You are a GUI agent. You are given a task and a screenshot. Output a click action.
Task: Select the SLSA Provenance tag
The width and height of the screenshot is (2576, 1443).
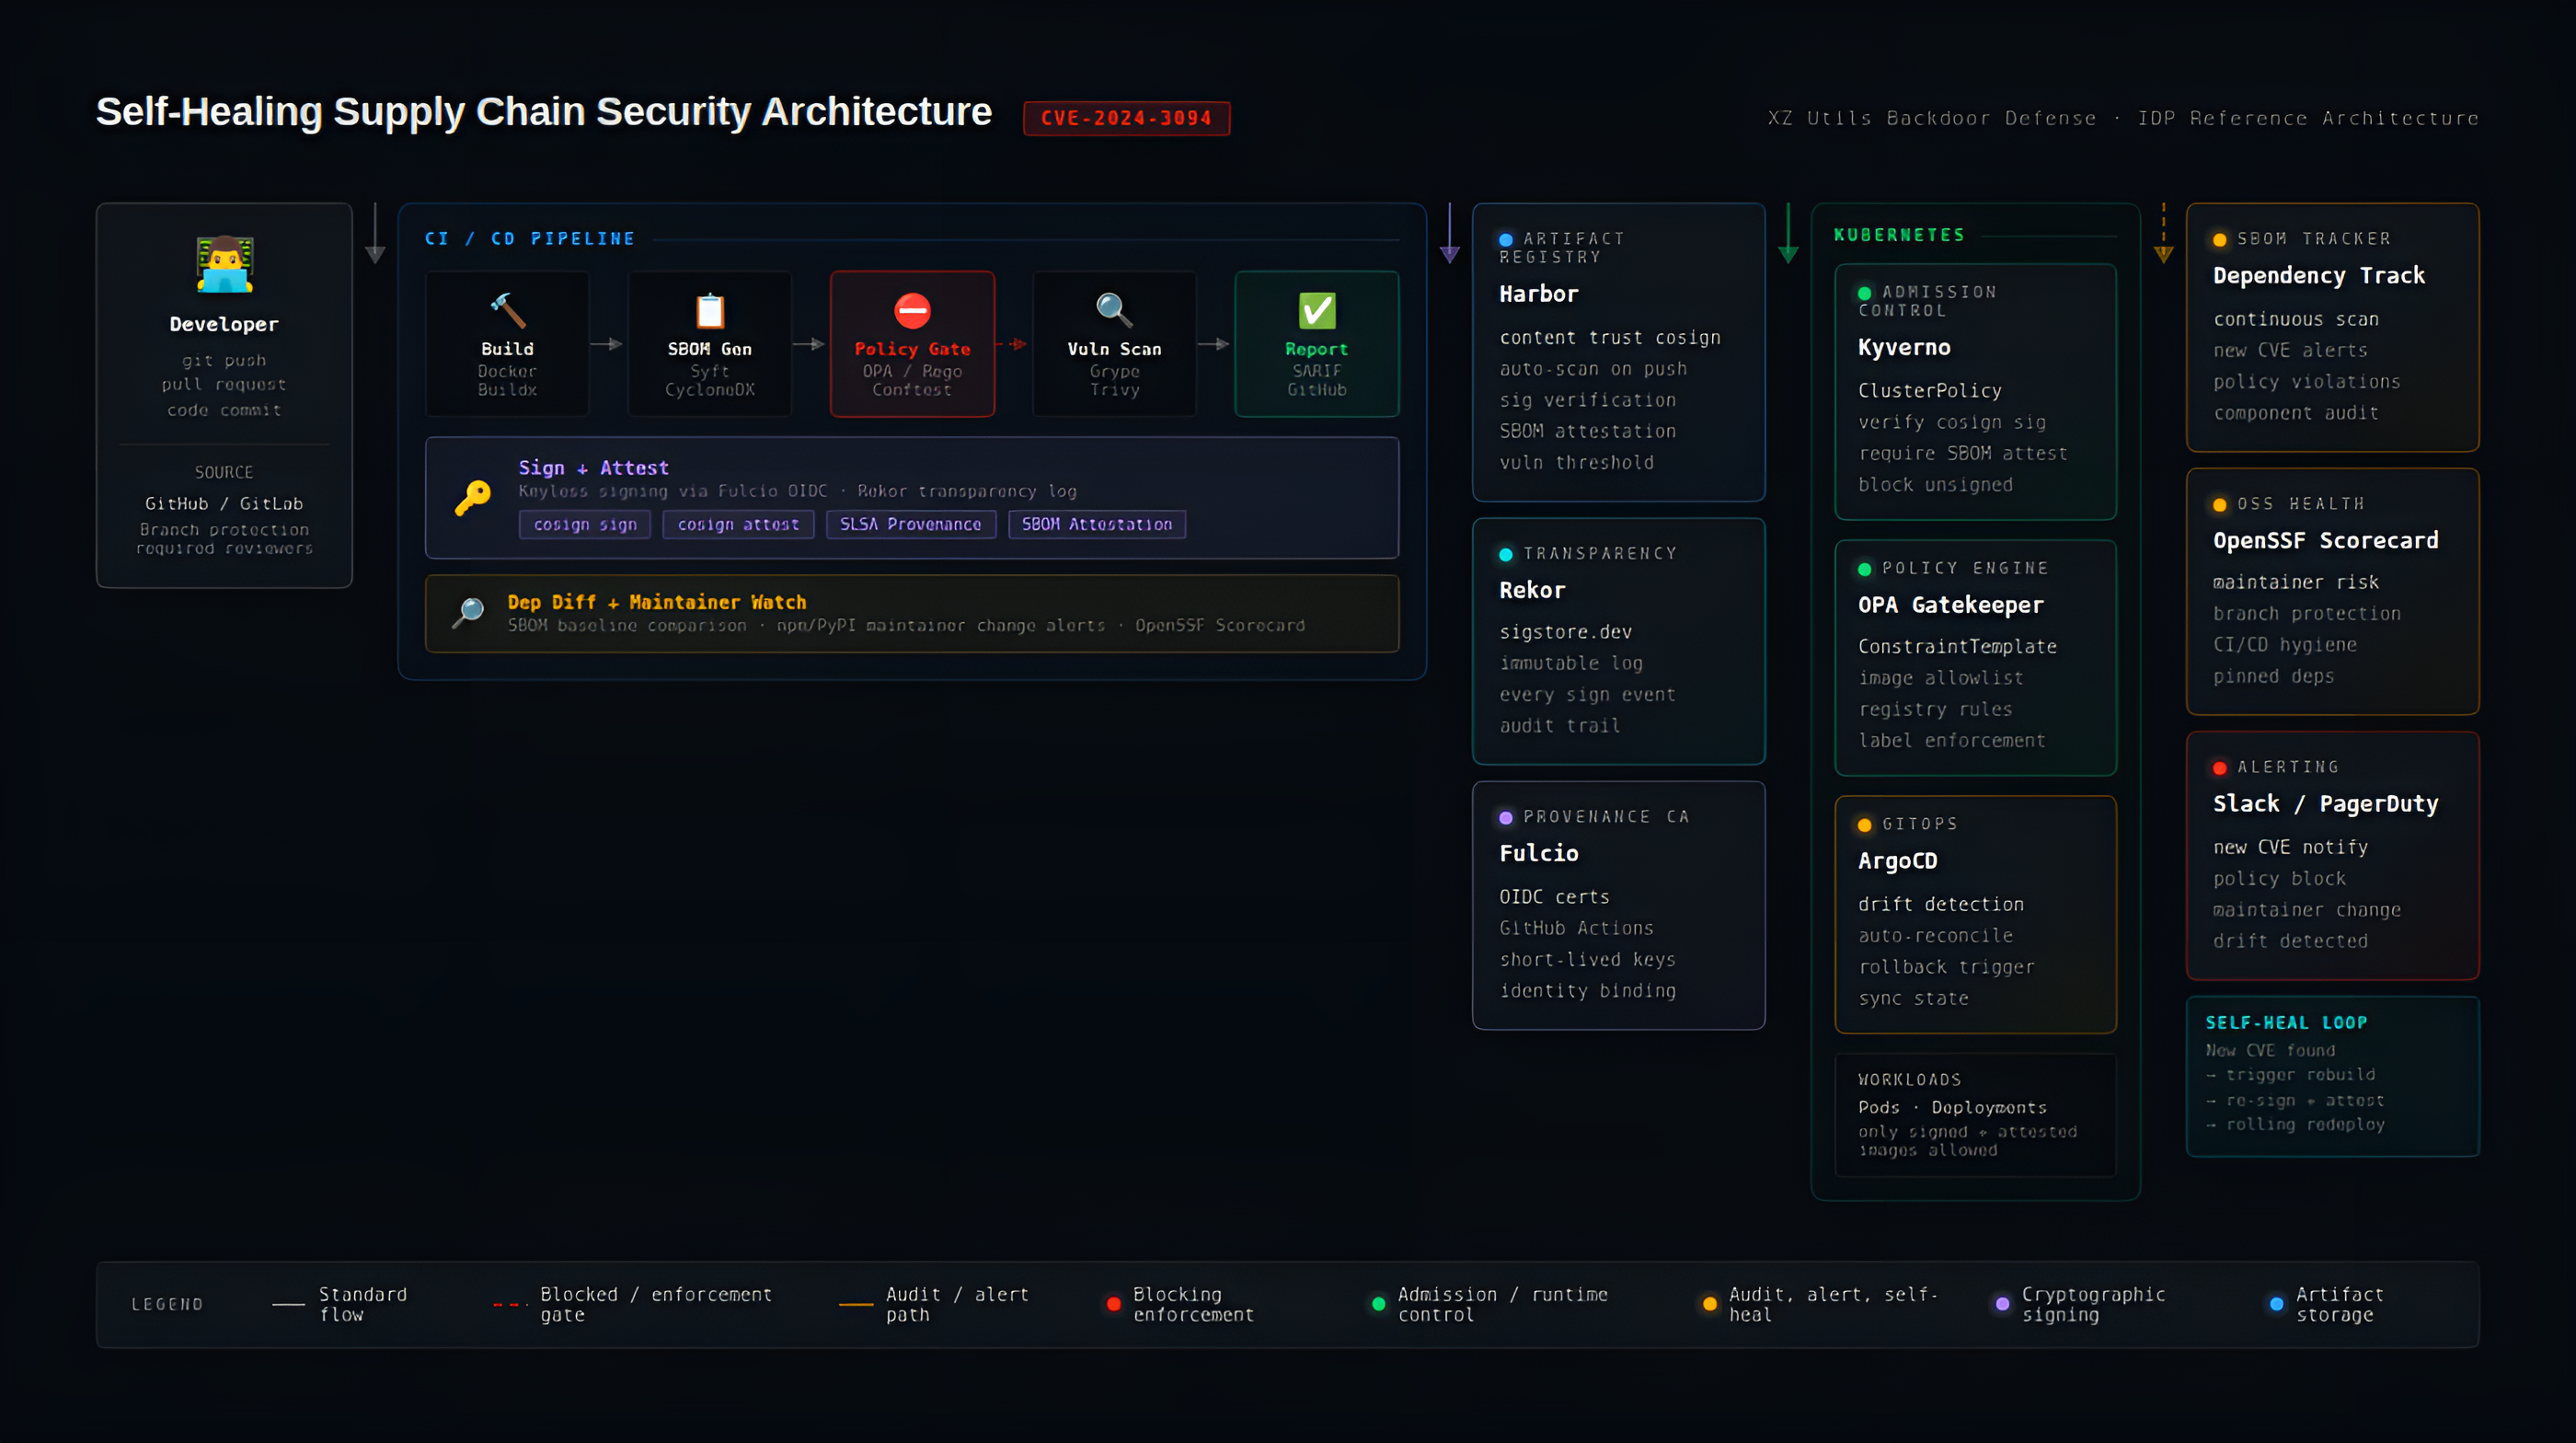[910, 524]
